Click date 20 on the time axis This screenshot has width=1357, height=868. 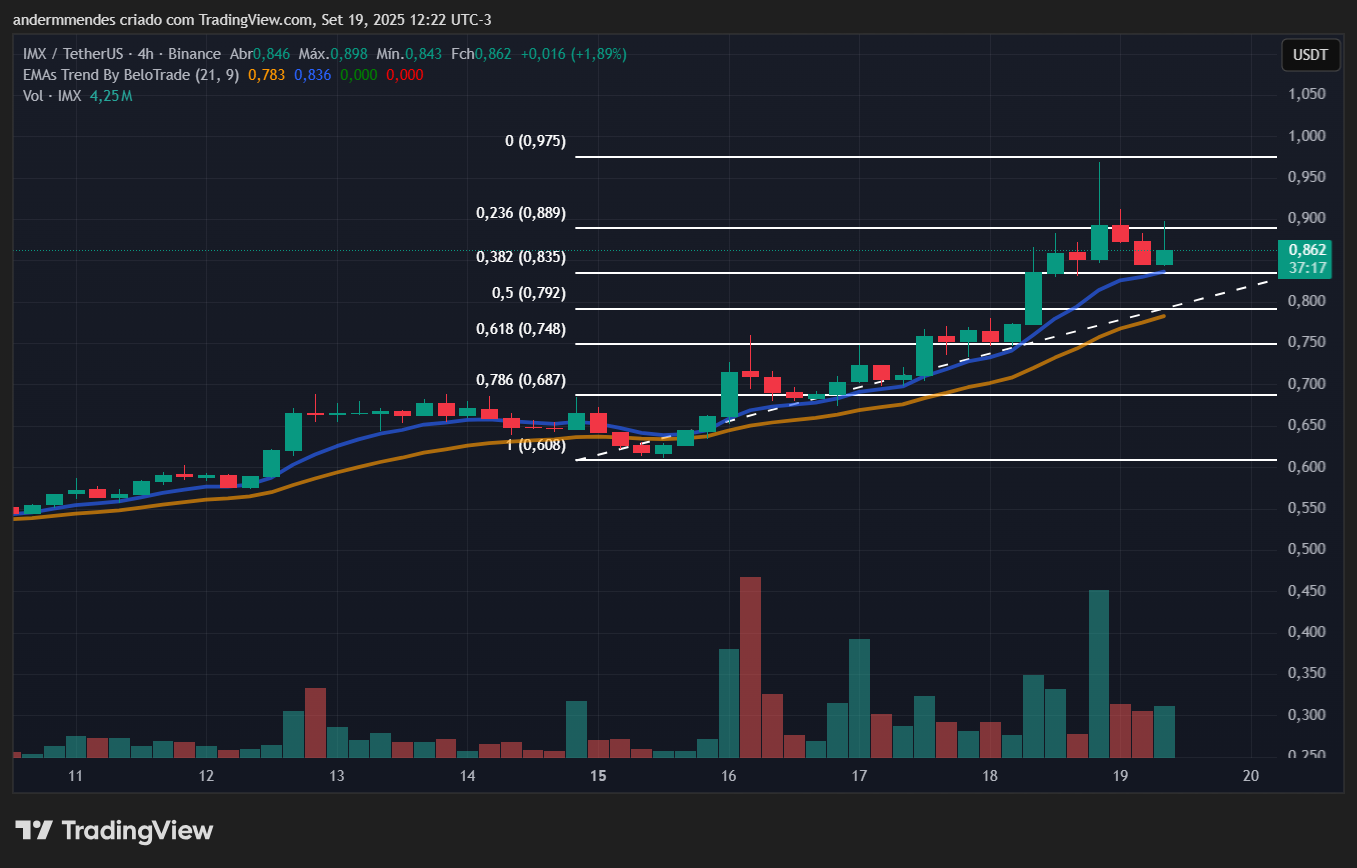click(1250, 776)
